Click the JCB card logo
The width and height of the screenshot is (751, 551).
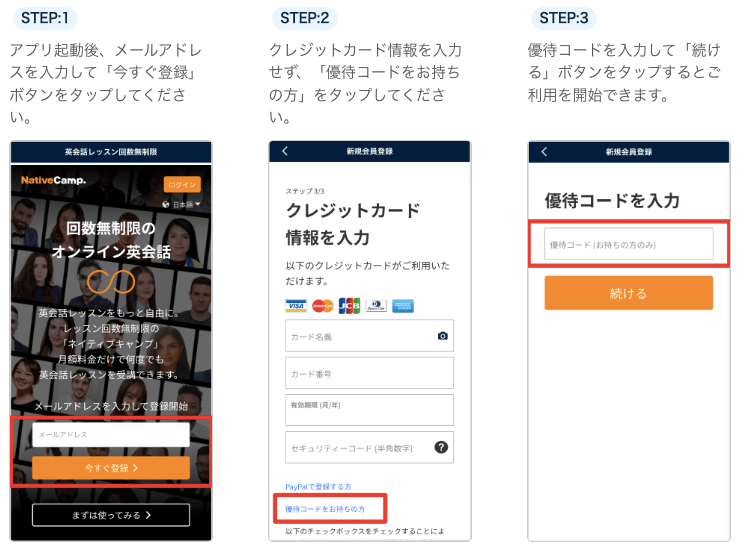coord(349,306)
